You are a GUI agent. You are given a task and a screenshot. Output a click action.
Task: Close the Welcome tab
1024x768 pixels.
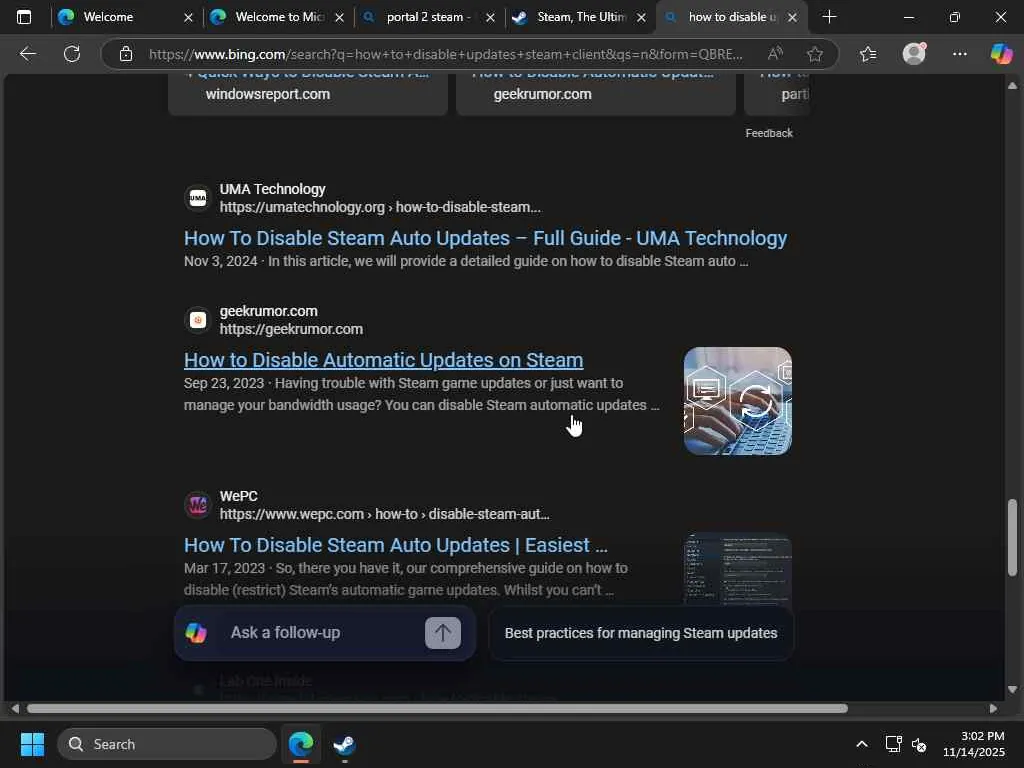pyautogui.click(x=188, y=18)
